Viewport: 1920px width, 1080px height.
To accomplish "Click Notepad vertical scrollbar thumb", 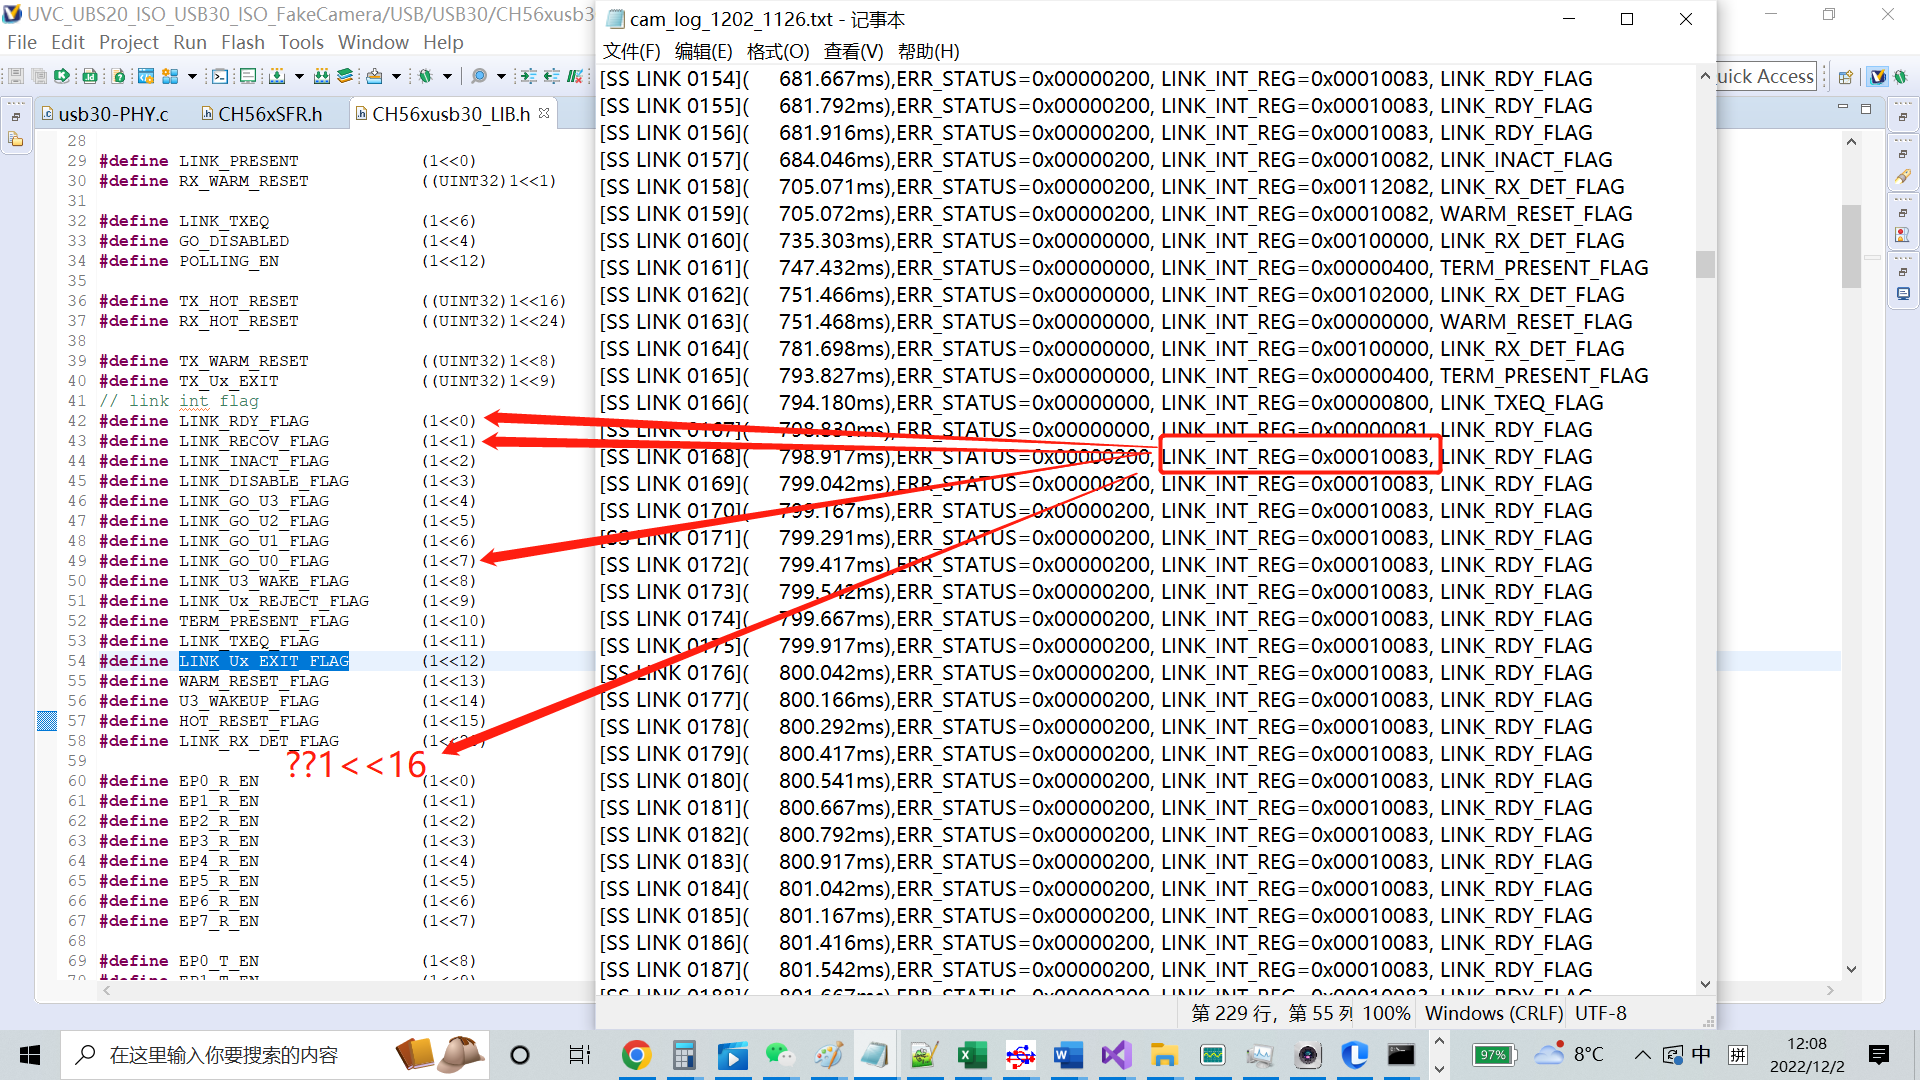I will pyautogui.click(x=1705, y=264).
